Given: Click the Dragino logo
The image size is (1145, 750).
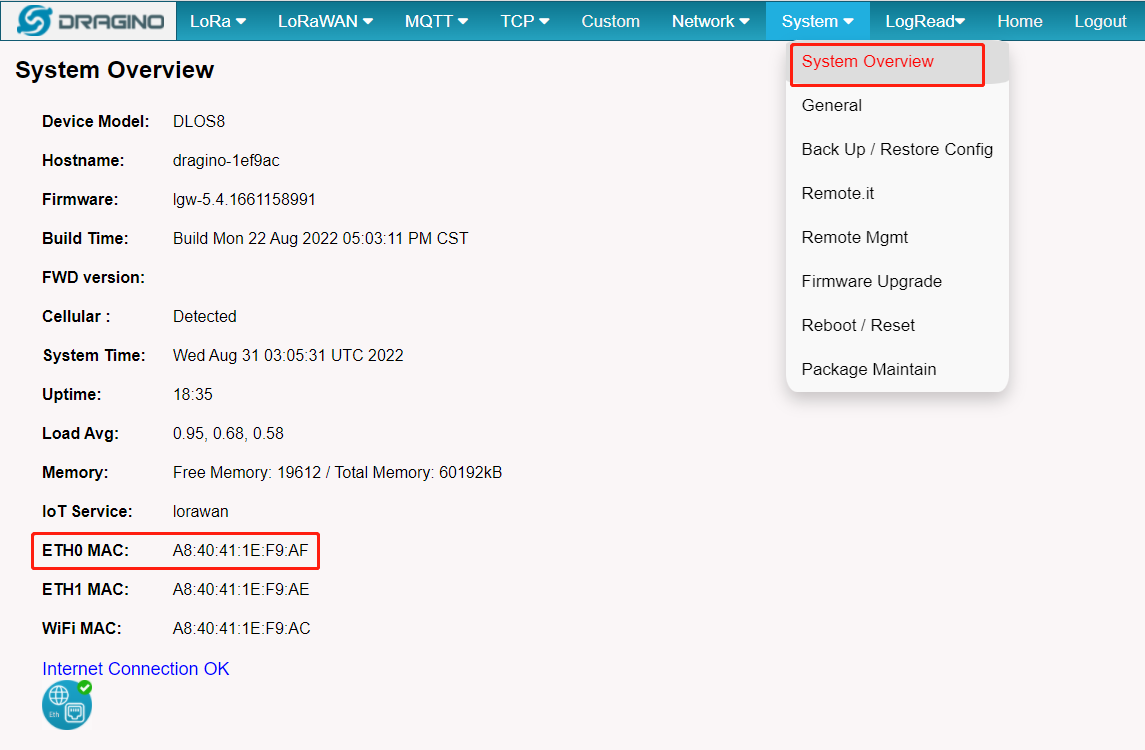Looking at the screenshot, I should click(x=91, y=20).
